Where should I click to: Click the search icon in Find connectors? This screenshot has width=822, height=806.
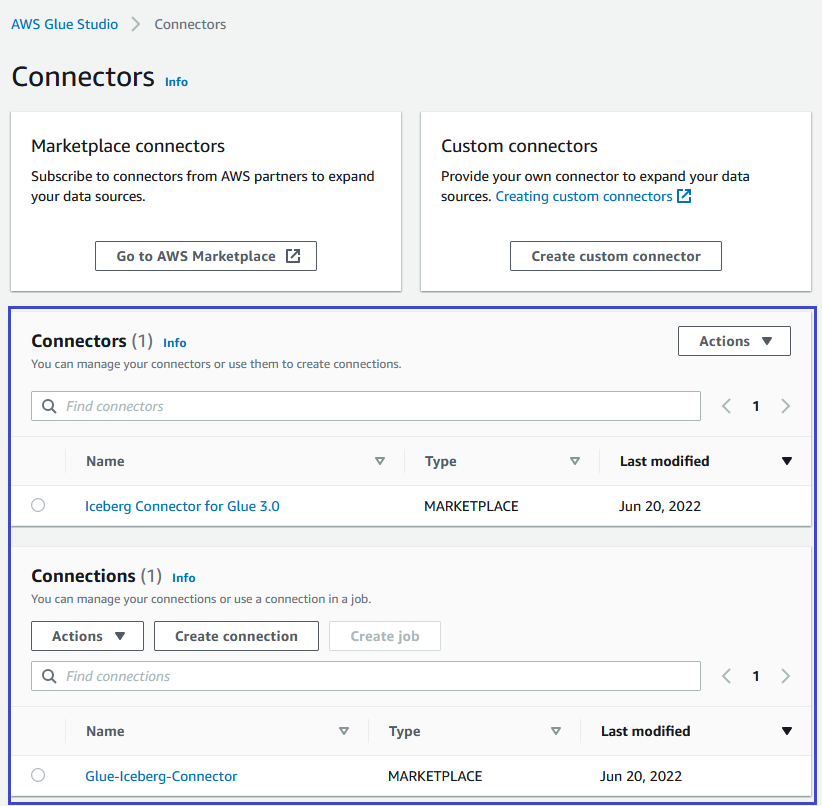tap(49, 406)
